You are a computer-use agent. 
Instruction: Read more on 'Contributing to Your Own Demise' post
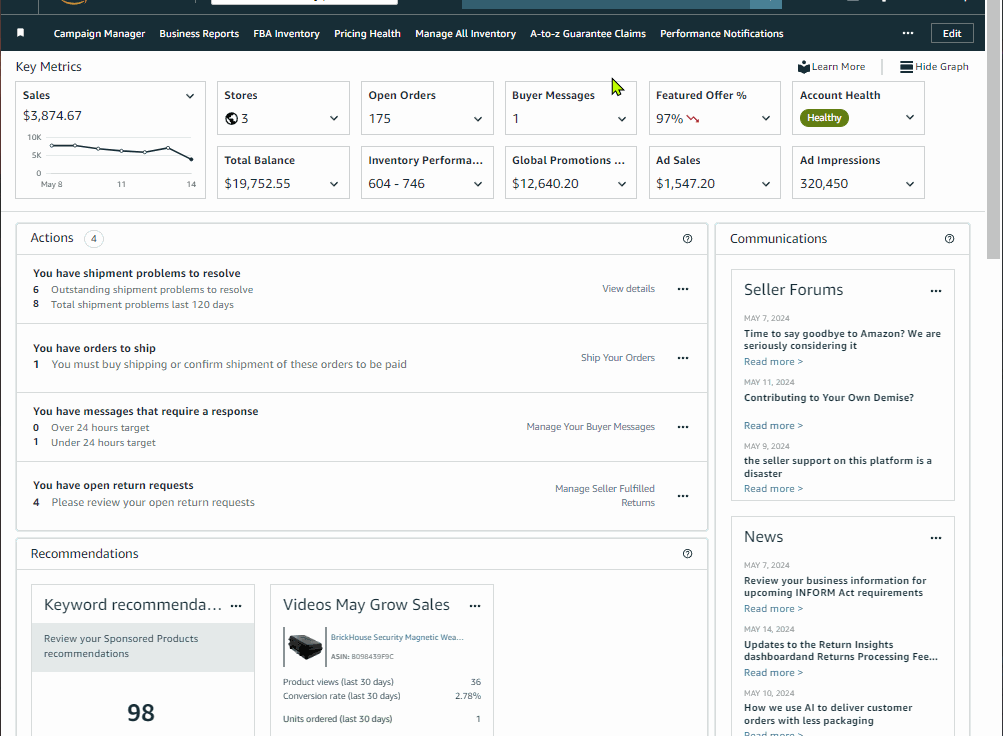[773, 426]
